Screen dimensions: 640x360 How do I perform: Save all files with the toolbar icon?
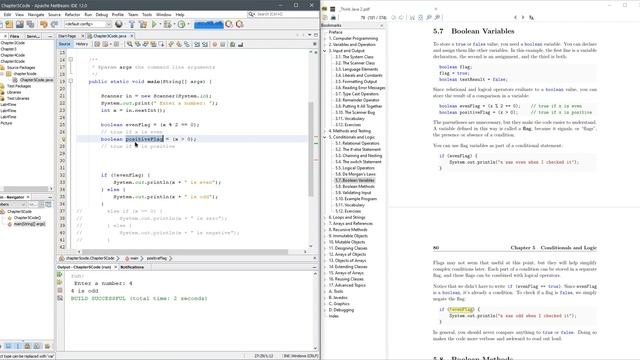pos(30,24)
